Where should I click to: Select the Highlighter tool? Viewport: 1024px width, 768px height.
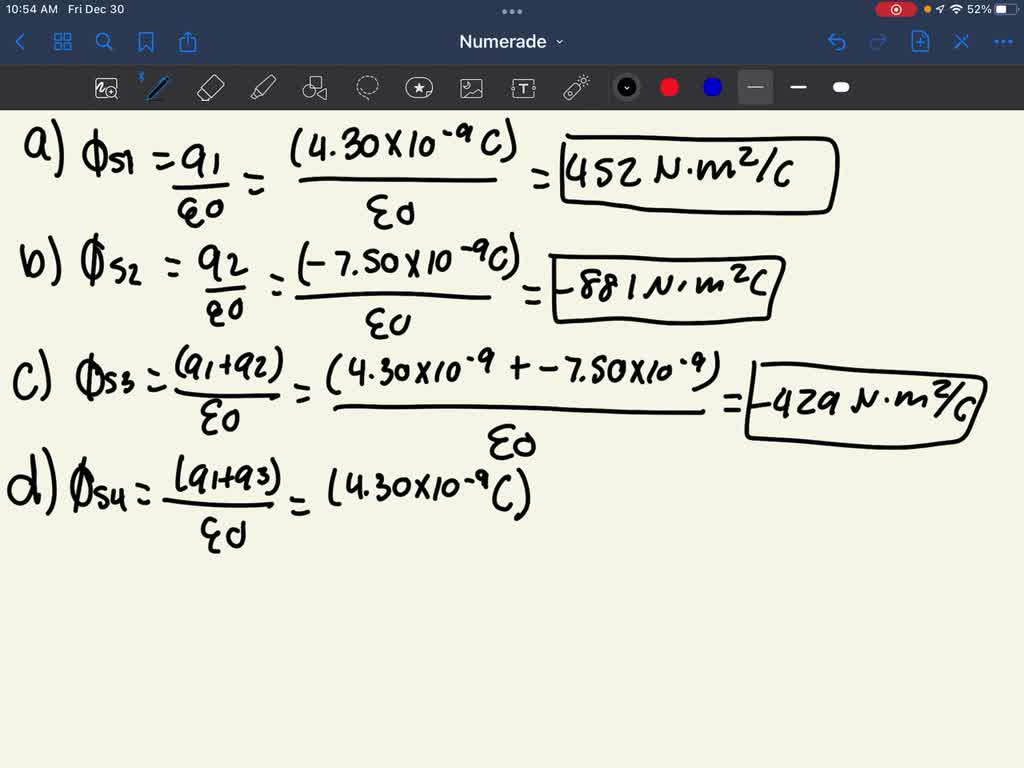[x=263, y=87]
